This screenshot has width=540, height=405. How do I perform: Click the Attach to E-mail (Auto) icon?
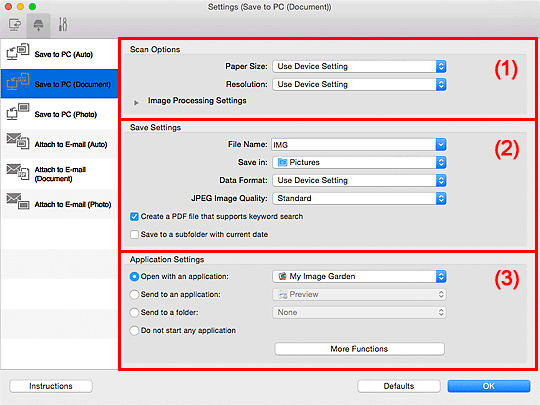(18, 142)
